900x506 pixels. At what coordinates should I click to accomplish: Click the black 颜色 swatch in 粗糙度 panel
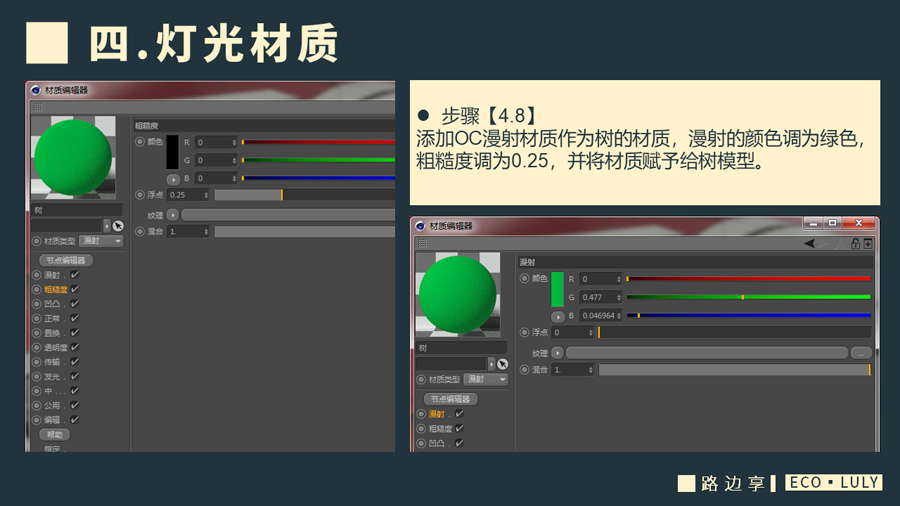172,152
